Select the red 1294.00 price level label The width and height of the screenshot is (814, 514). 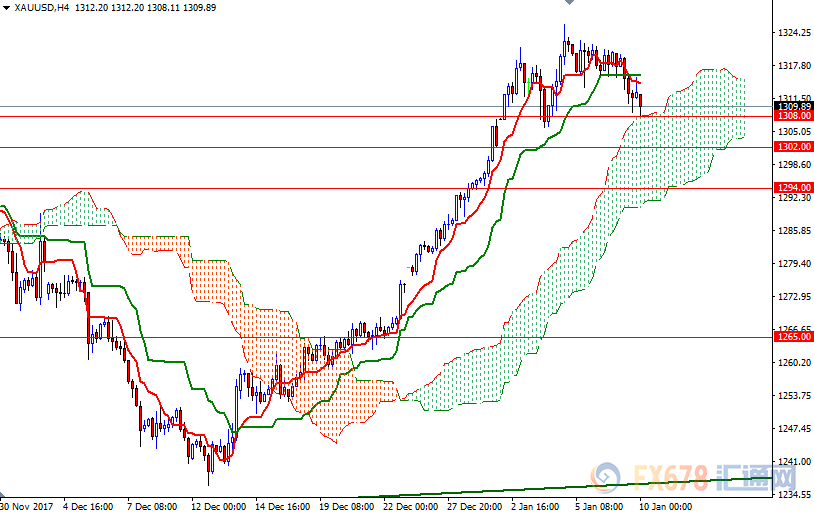[792, 188]
